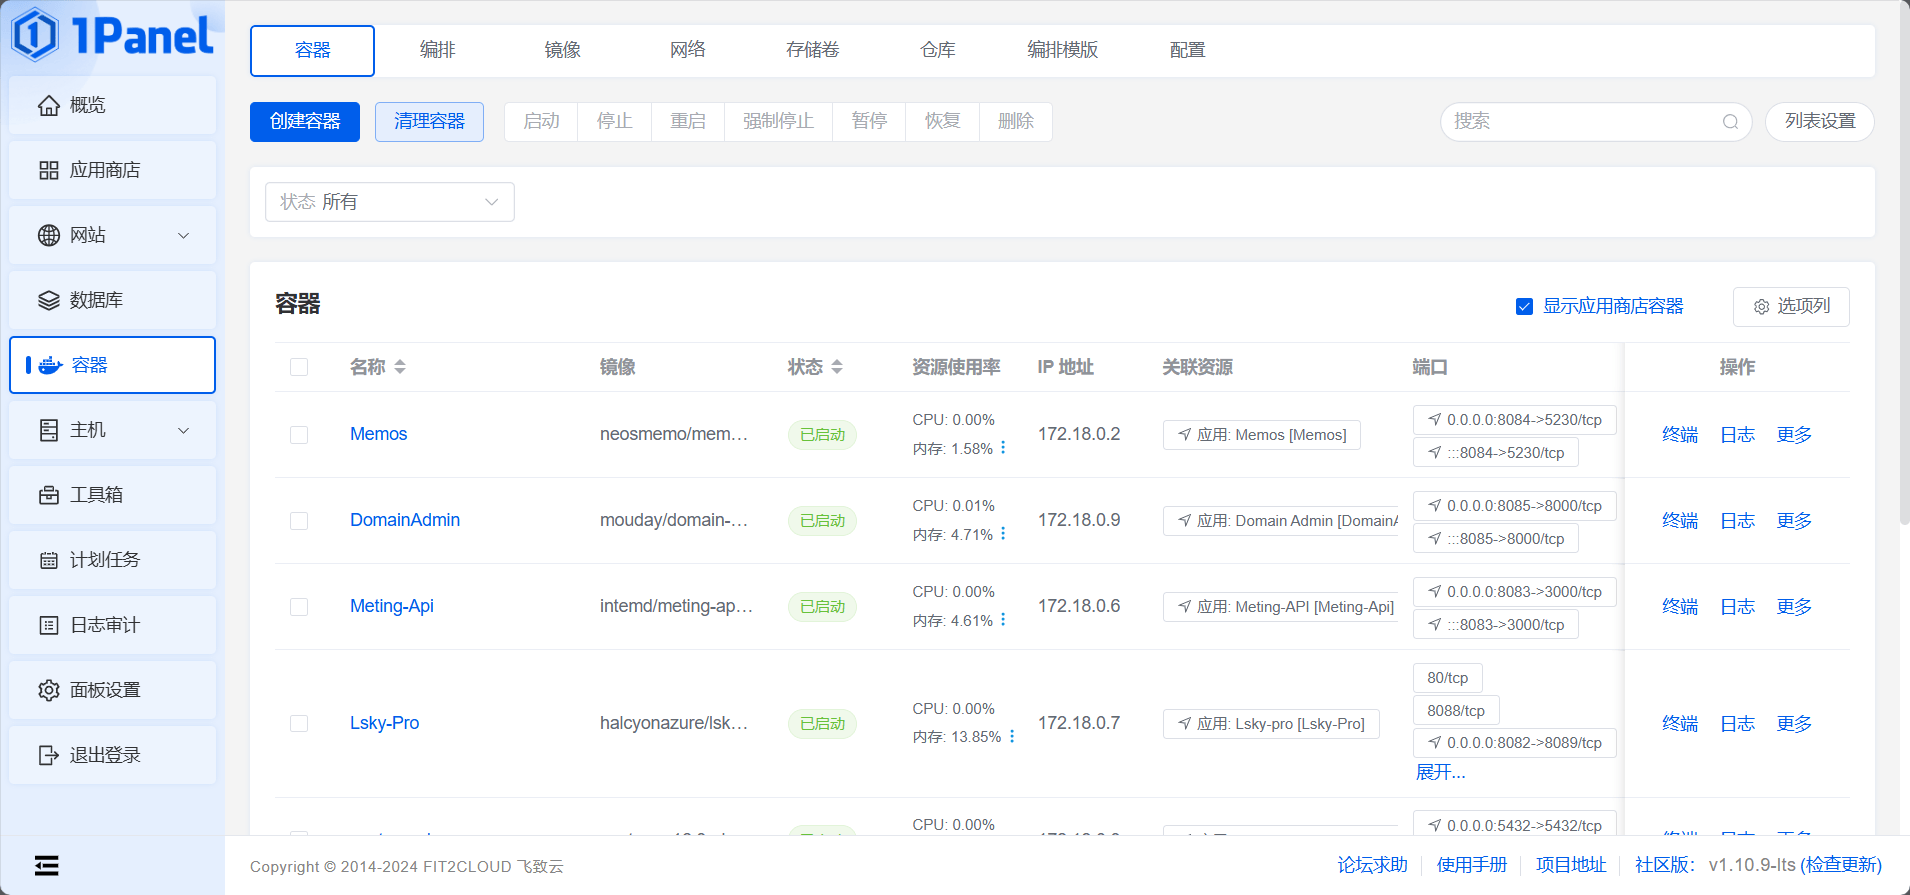Open the 应用商店 sidebar item
Screen dimensions: 1910x895
tap(112, 170)
